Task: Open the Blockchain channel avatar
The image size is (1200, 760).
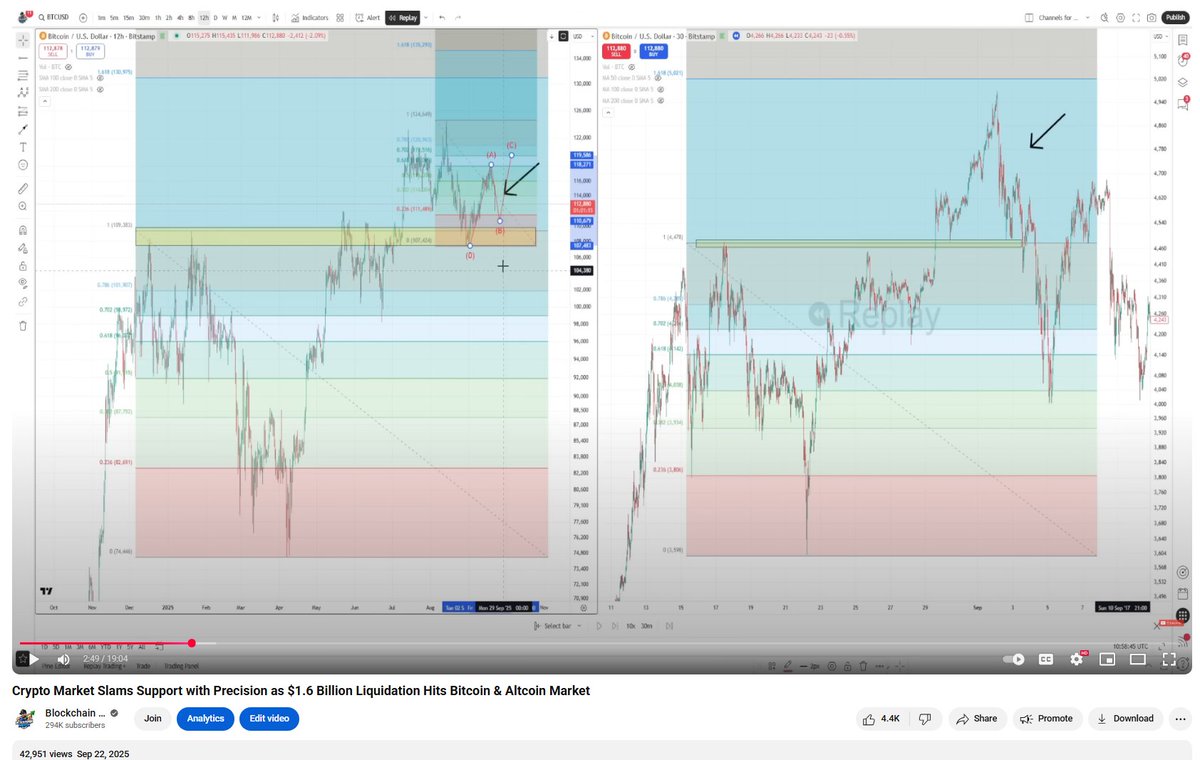Action: (25, 718)
